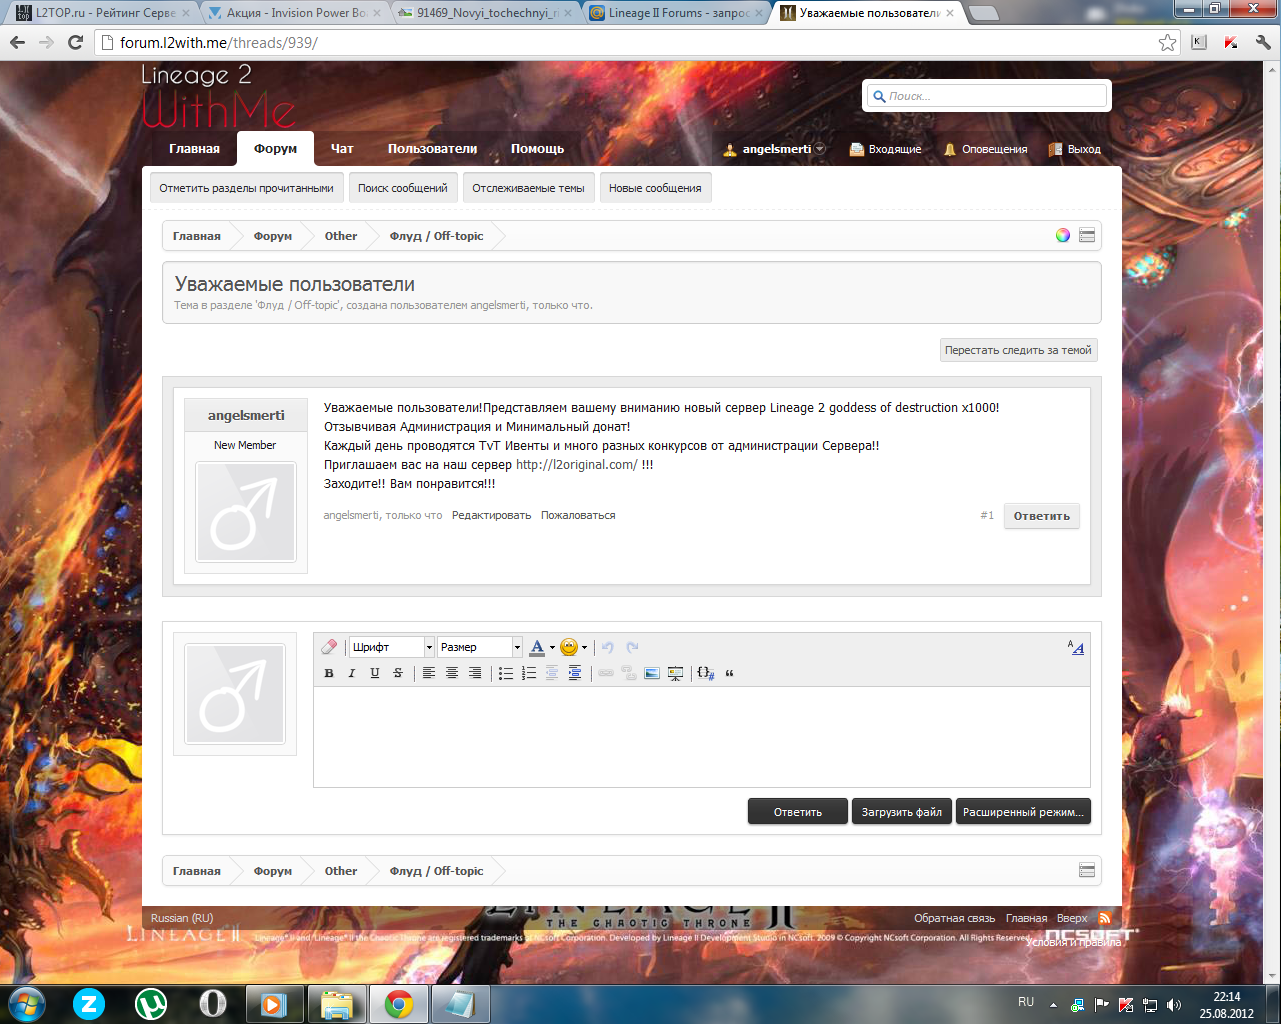This screenshot has height=1028, width=1281.
Task: Click the outdent icon
Action: [552, 673]
